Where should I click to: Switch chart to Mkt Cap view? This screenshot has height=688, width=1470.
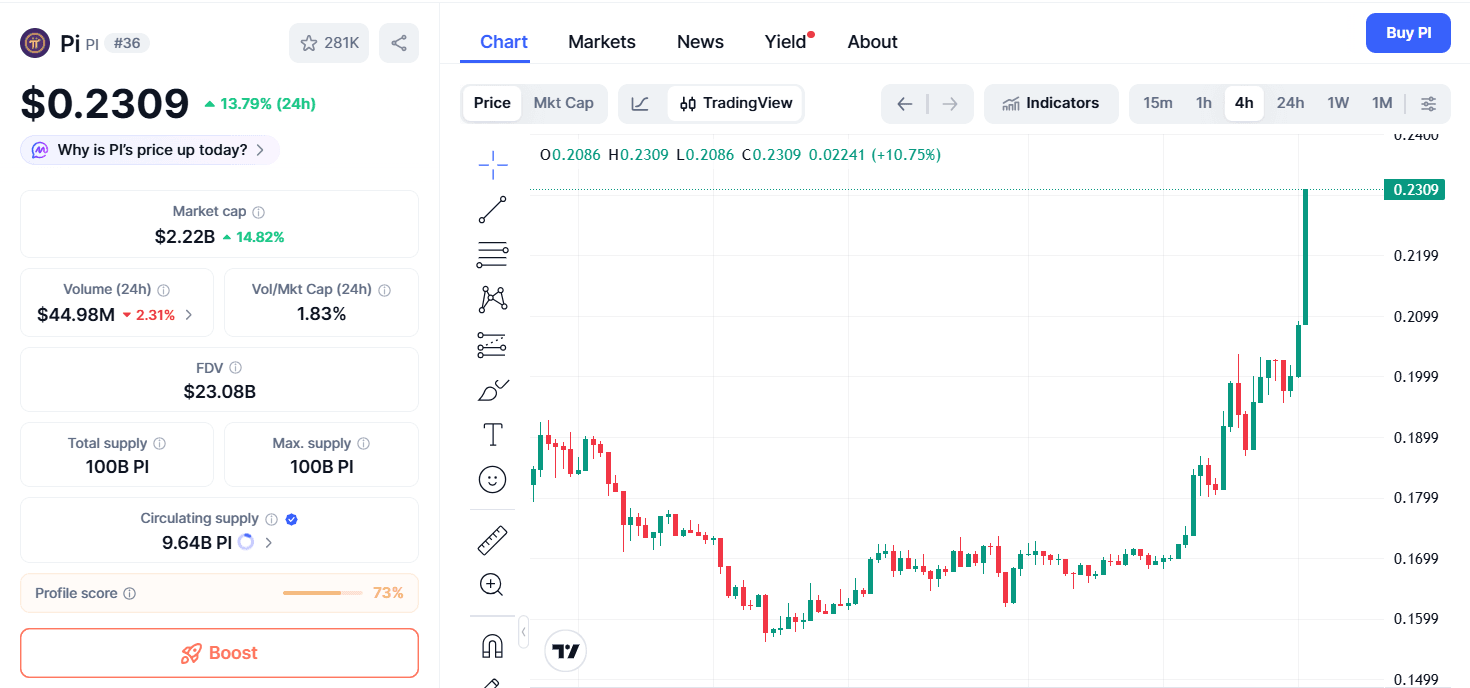pyautogui.click(x=563, y=103)
